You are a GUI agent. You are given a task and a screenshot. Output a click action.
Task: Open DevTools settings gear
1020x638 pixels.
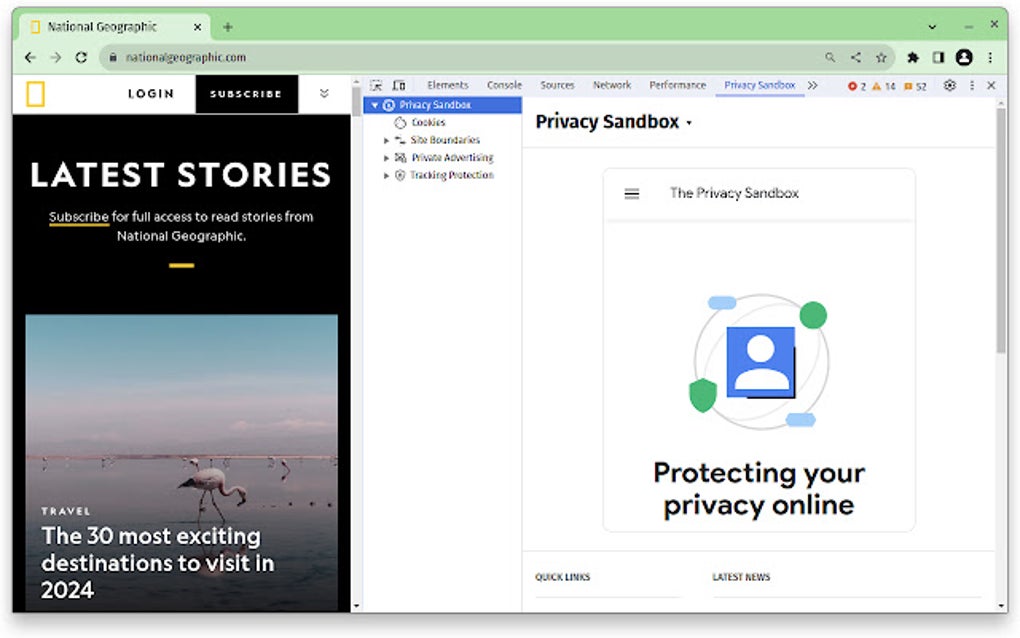949,86
